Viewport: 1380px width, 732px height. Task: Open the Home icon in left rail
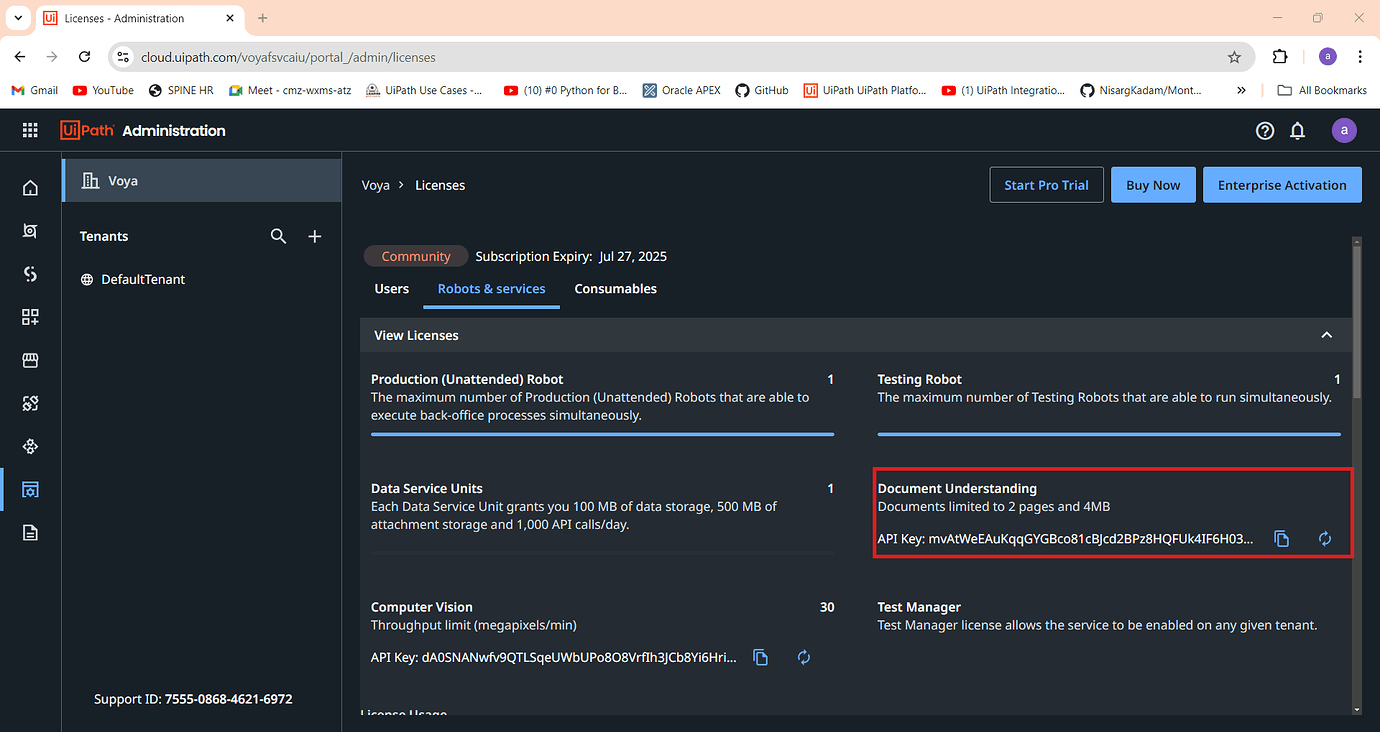(x=30, y=188)
